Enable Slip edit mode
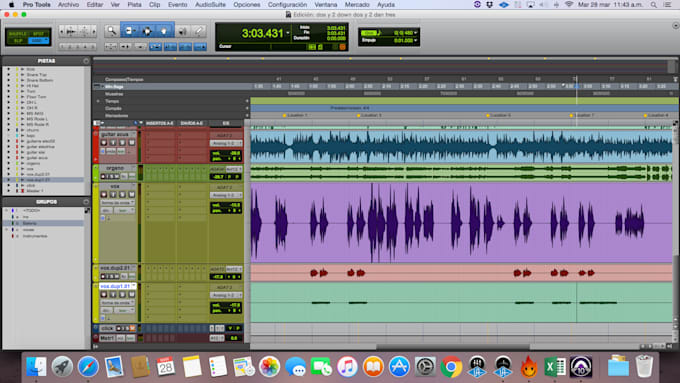Viewport: 680px width, 383px height. tap(18, 41)
